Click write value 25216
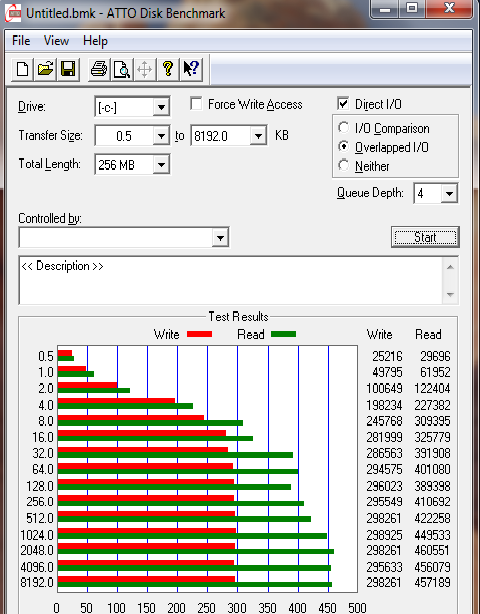480x614 pixels. point(387,356)
